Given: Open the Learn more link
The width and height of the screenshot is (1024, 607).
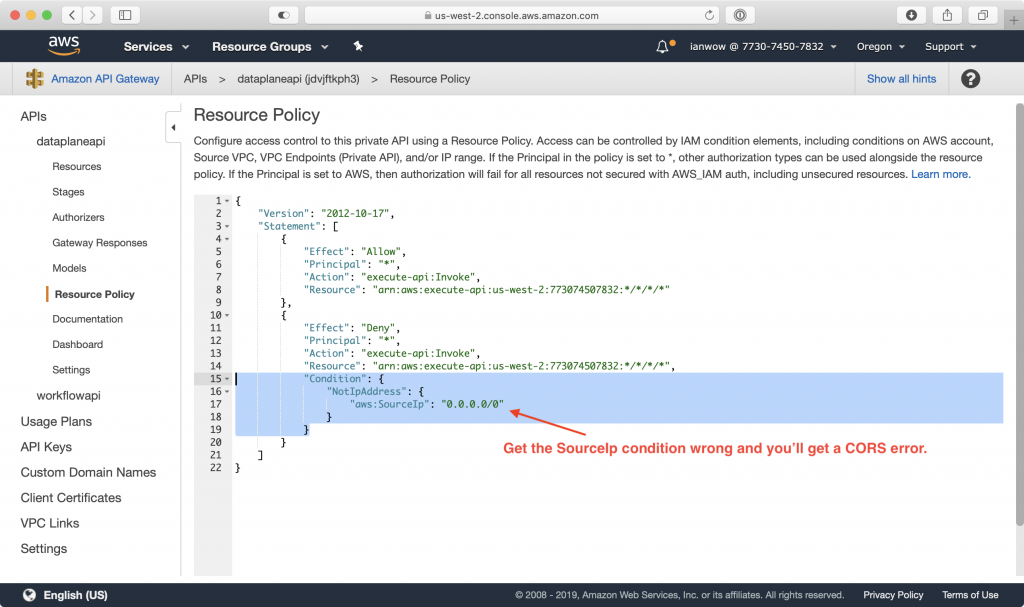Looking at the screenshot, I should pyautogui.click(x=939, y=173).
